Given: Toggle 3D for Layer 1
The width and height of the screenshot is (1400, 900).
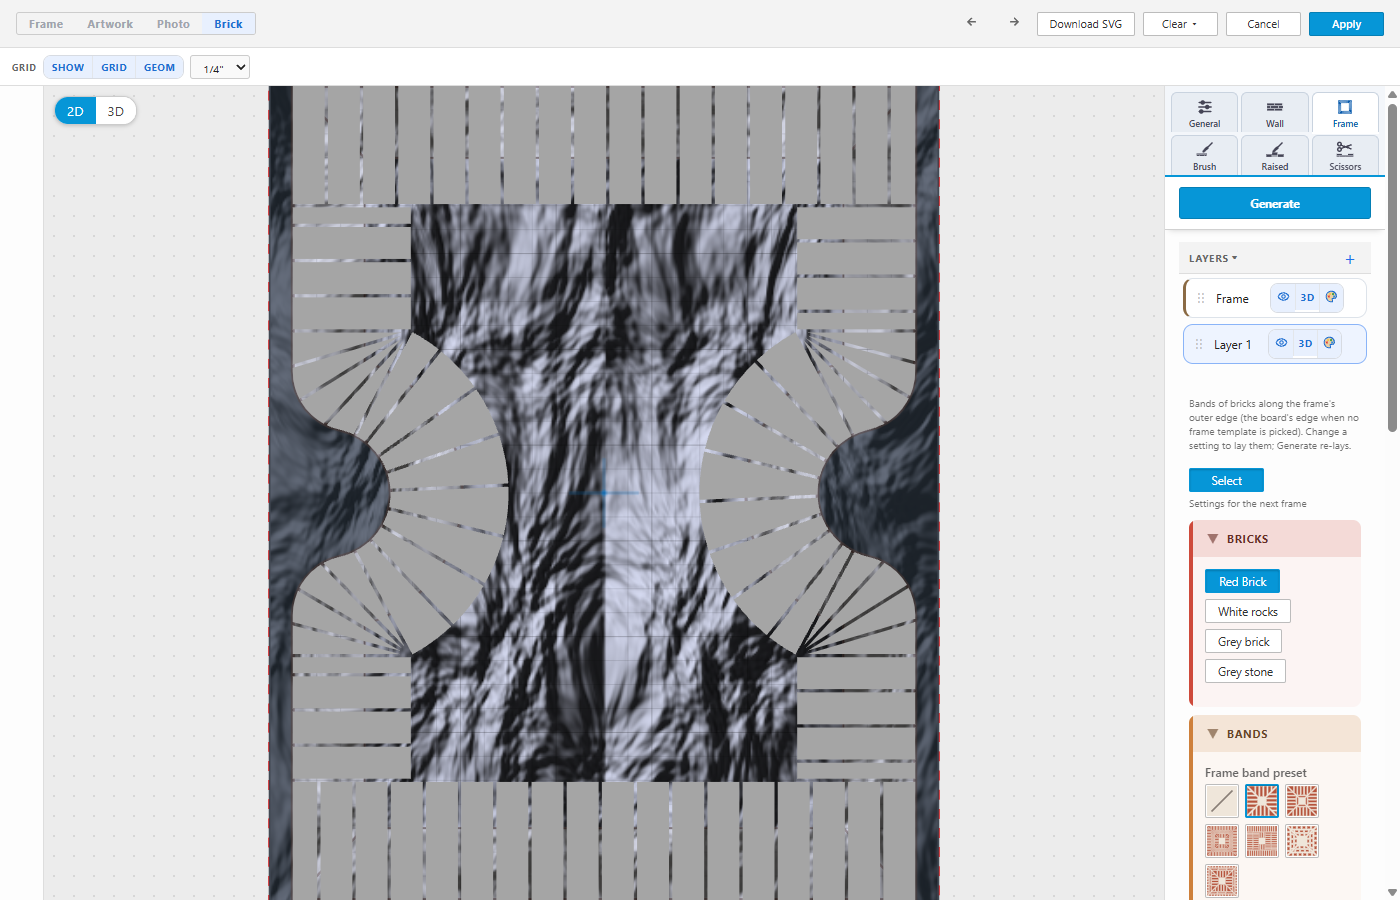Looking at the screenshot, I should 1305,343.
